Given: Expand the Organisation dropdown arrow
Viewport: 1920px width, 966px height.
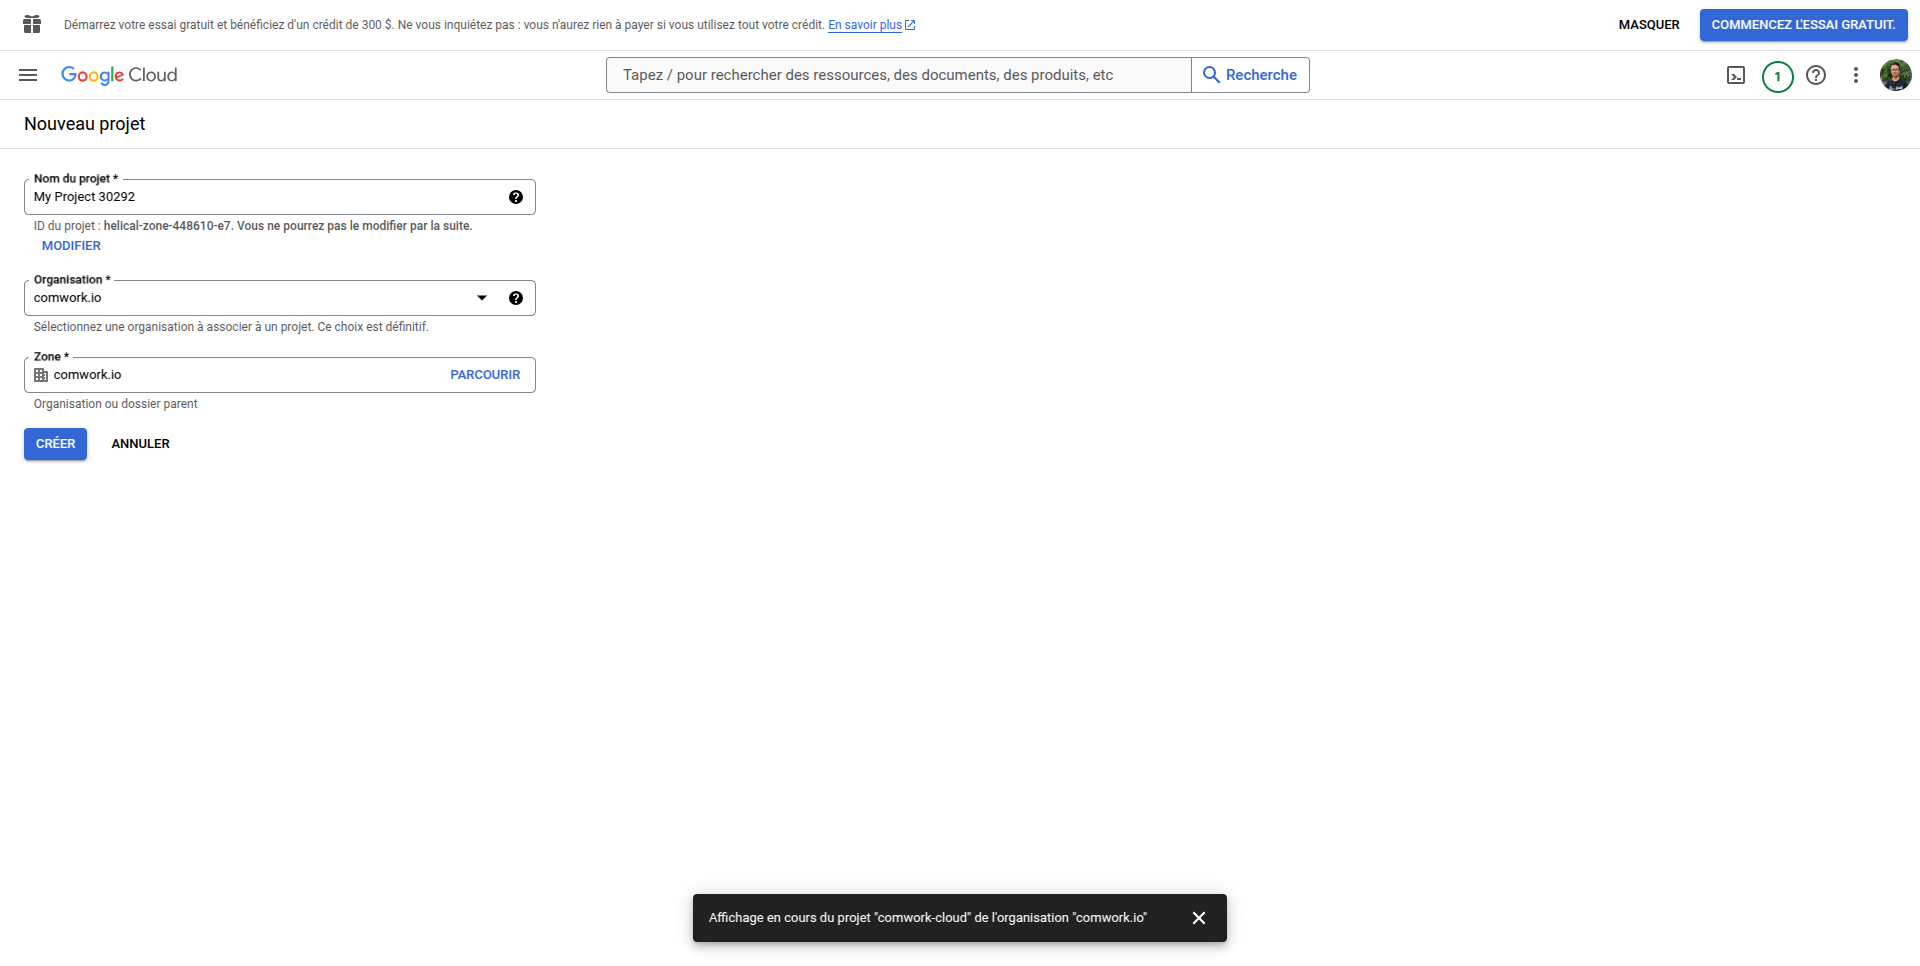Looking at the screenshot, I should 482,298.
